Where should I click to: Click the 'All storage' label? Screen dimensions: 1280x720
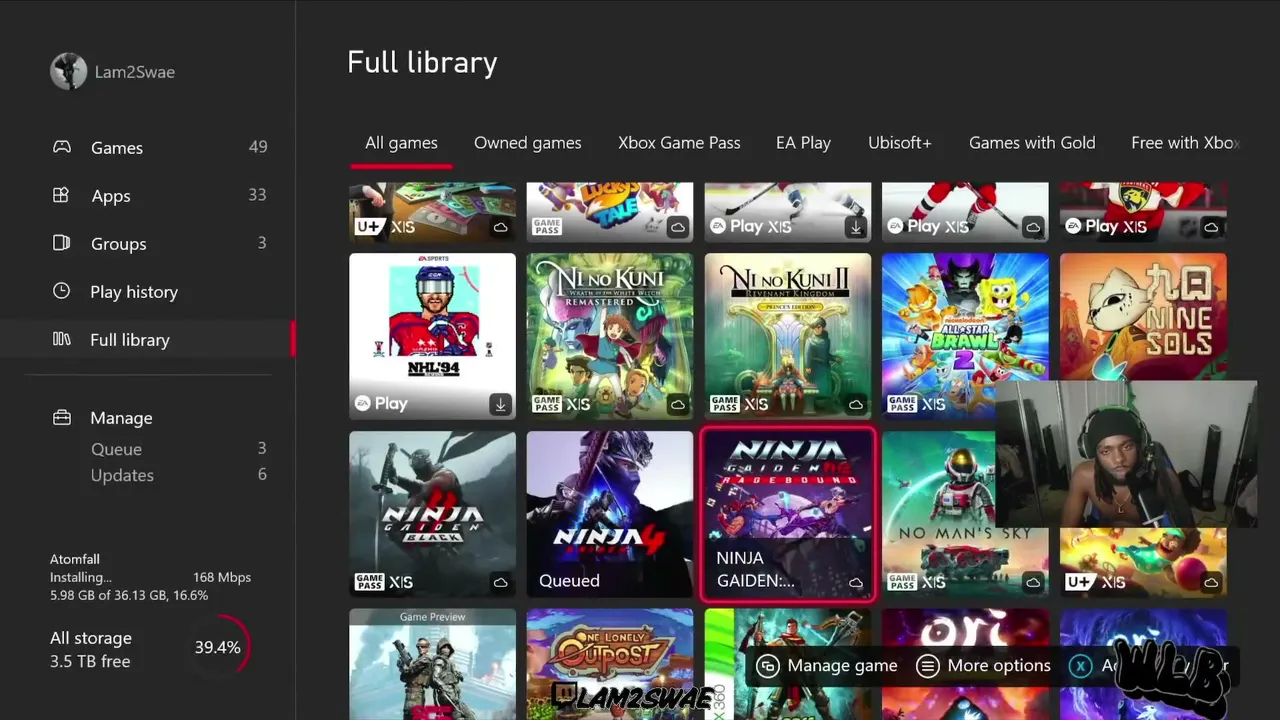(91, 638)
